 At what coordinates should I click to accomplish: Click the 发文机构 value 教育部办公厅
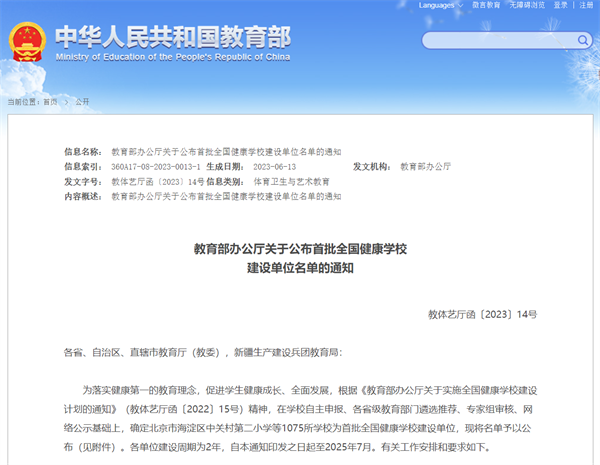(x=429, y=166)
